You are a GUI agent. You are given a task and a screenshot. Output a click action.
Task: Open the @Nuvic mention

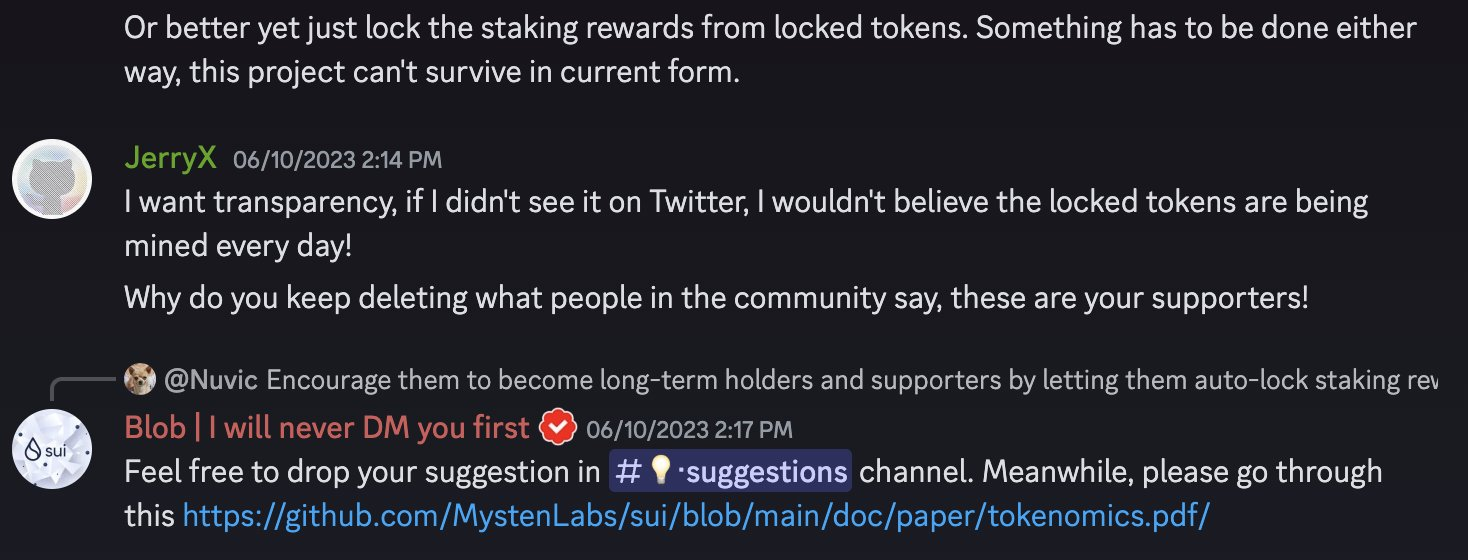click(x=210, y=380)
